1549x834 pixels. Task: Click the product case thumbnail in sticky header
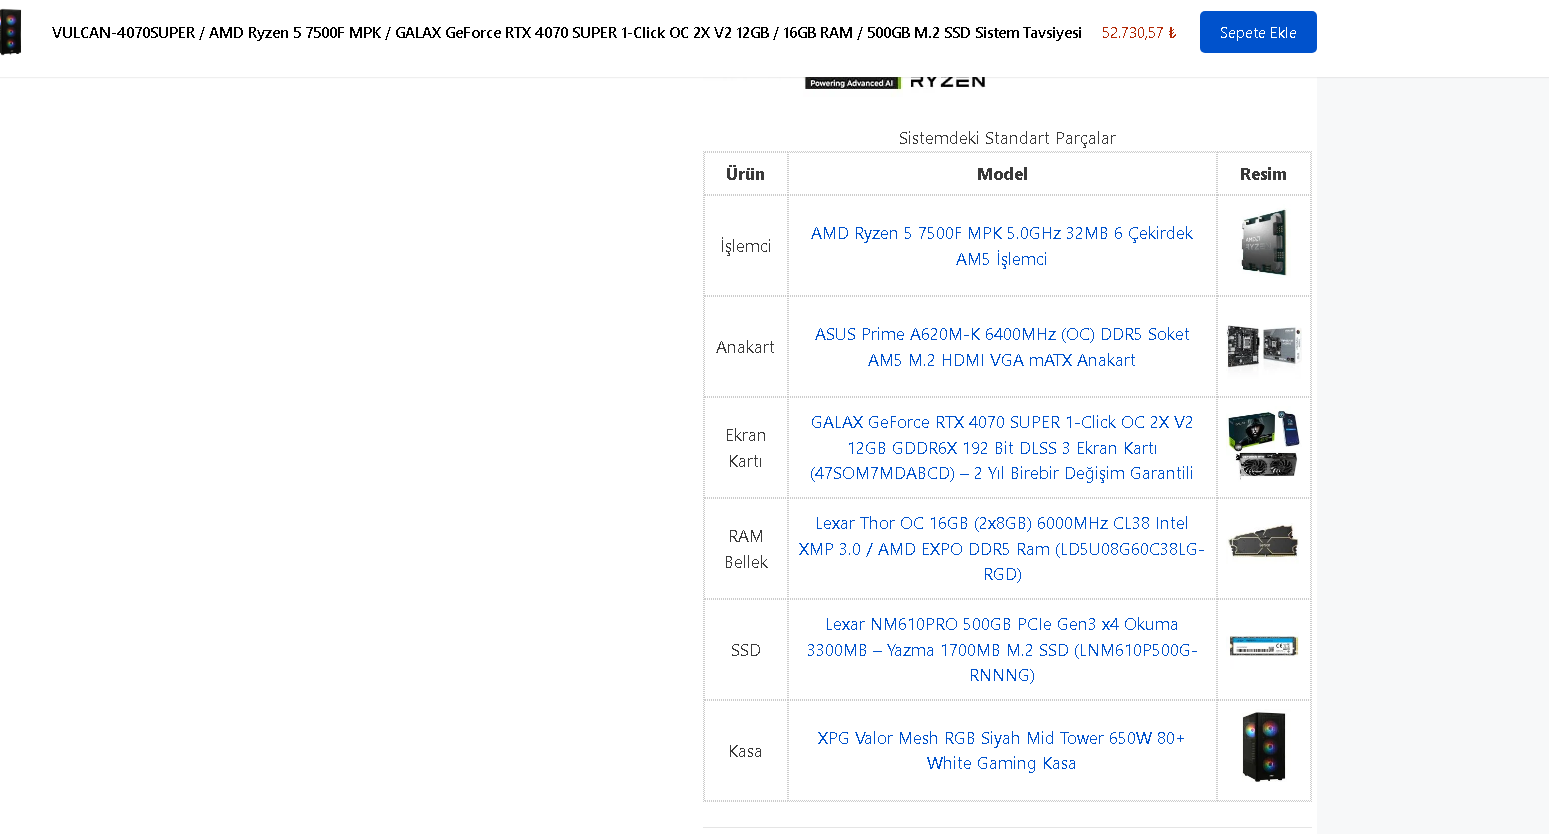(x=11, y=32)
